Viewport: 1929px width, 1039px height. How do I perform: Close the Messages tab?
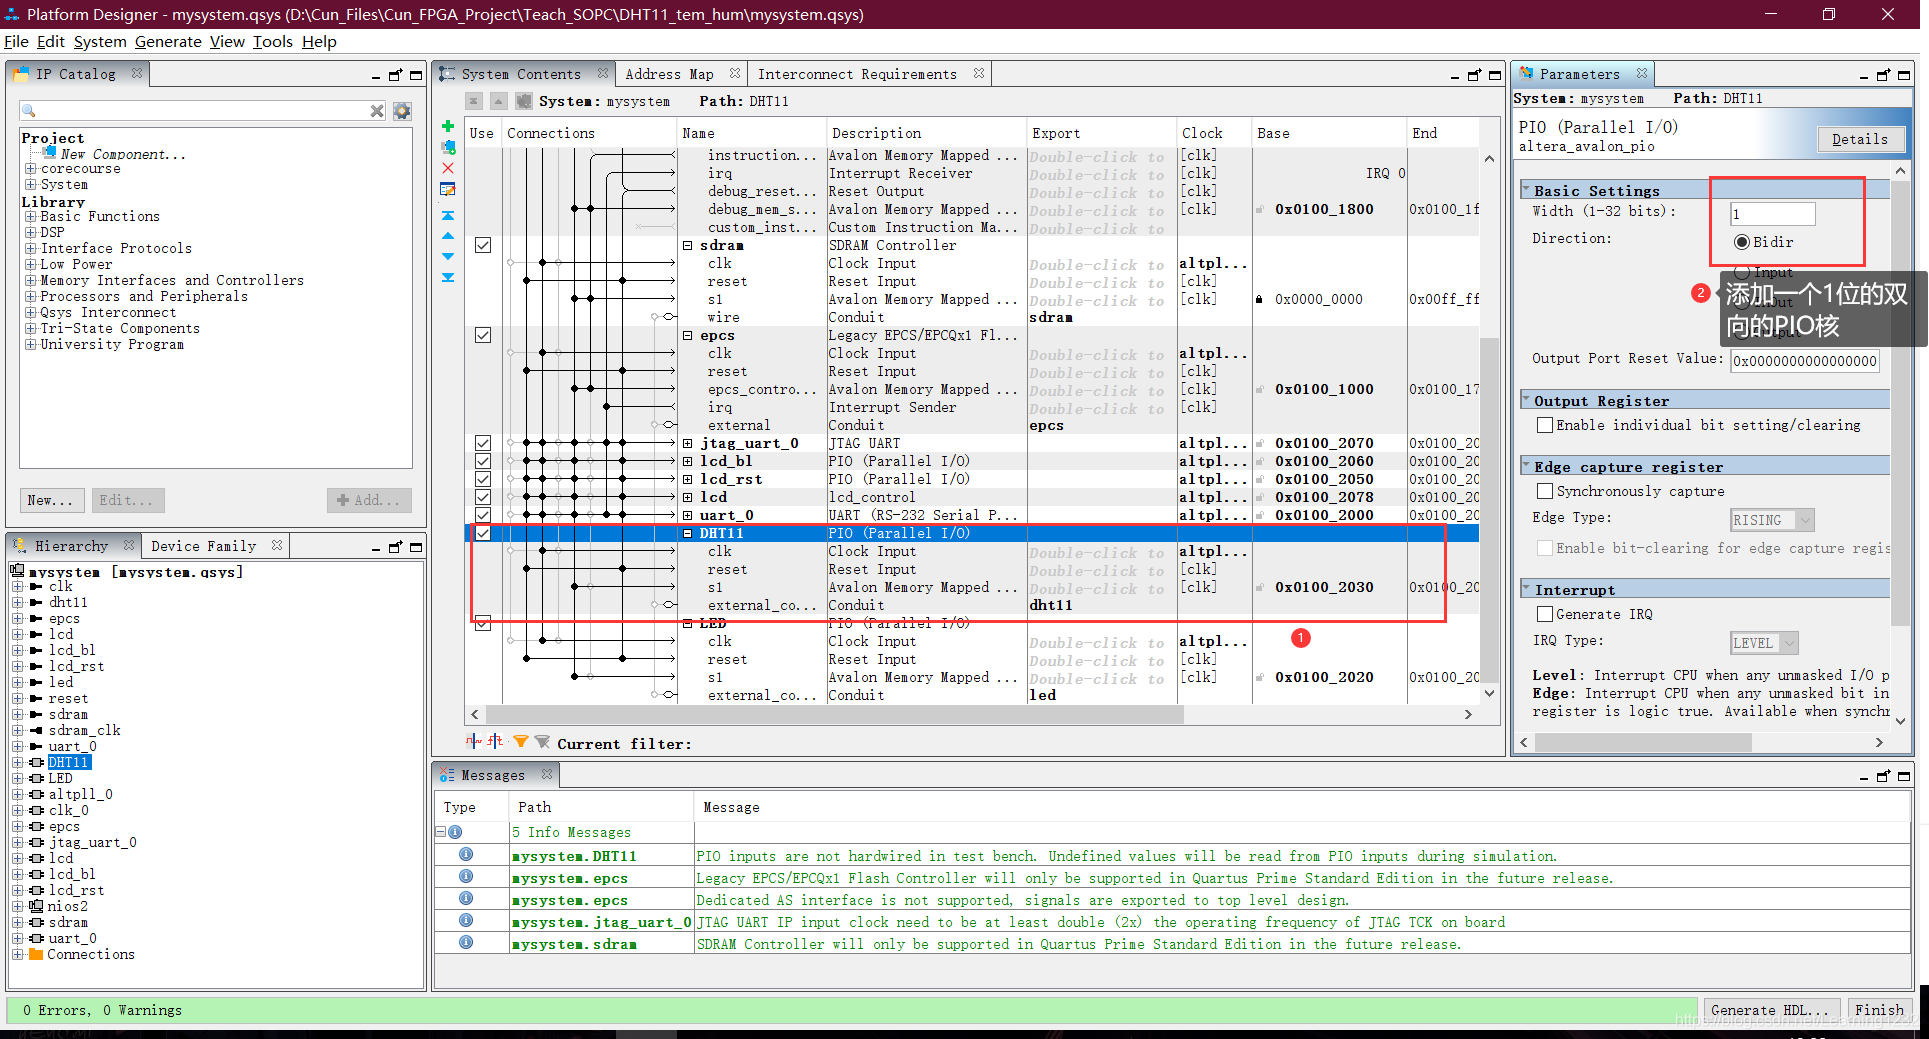[x=547, y=774]
